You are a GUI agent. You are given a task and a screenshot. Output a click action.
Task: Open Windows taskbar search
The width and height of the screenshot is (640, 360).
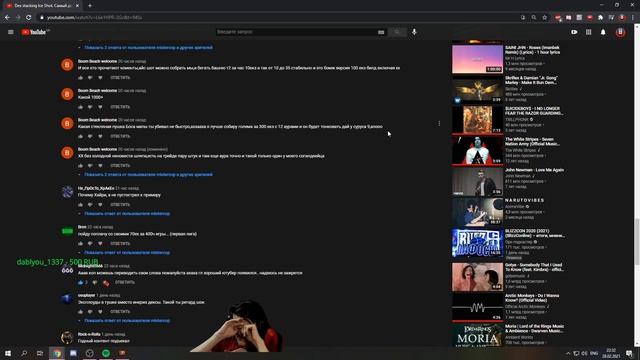click(24, 353)
